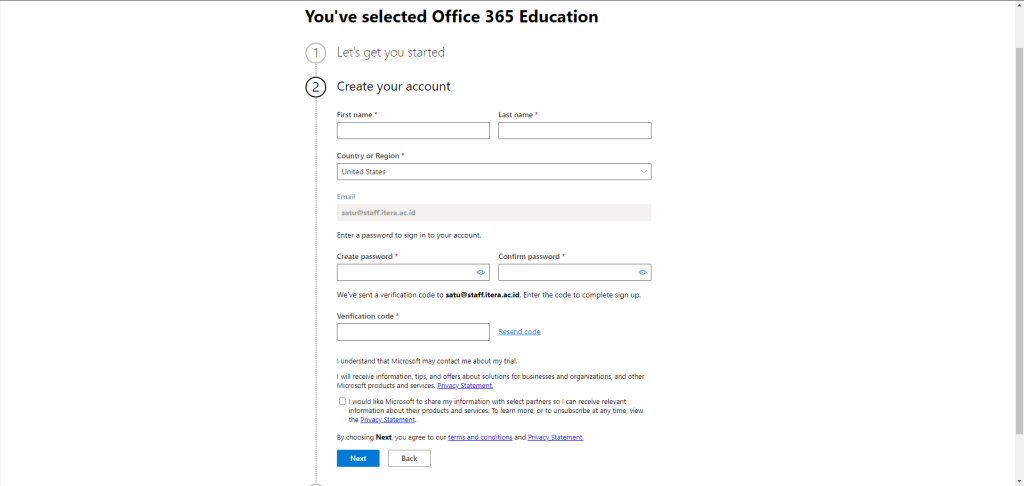The width and height of the screenshot is (1024, 486).
Task: Click the step 1 circle icon
Action: 316,53
